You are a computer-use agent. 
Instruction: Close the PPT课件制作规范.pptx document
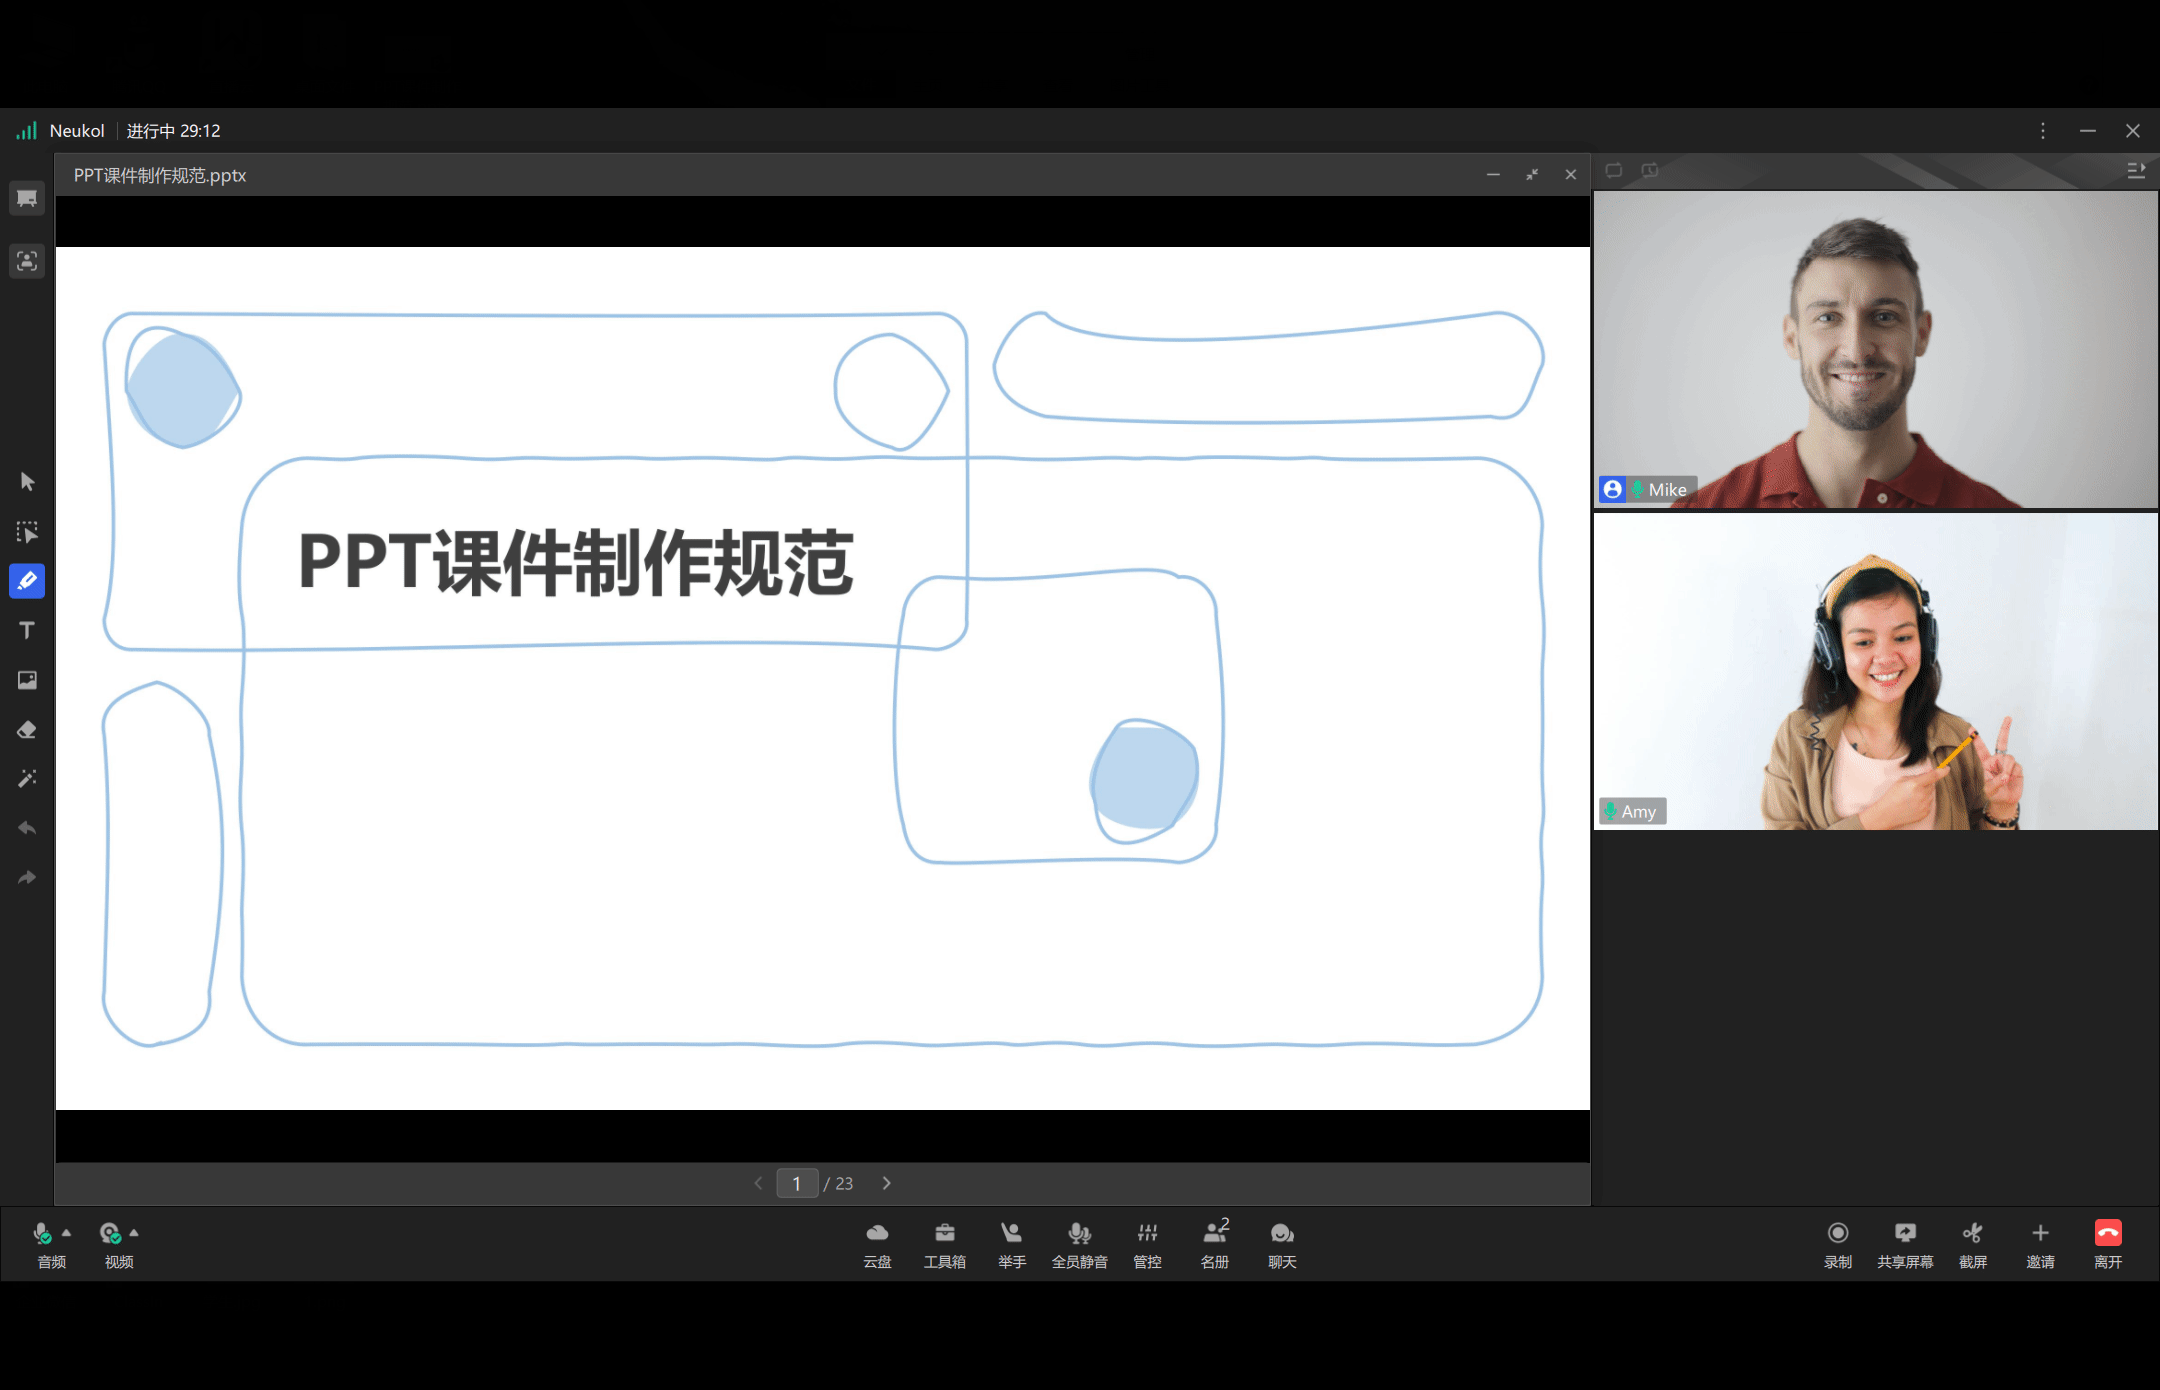point(1571,174)
